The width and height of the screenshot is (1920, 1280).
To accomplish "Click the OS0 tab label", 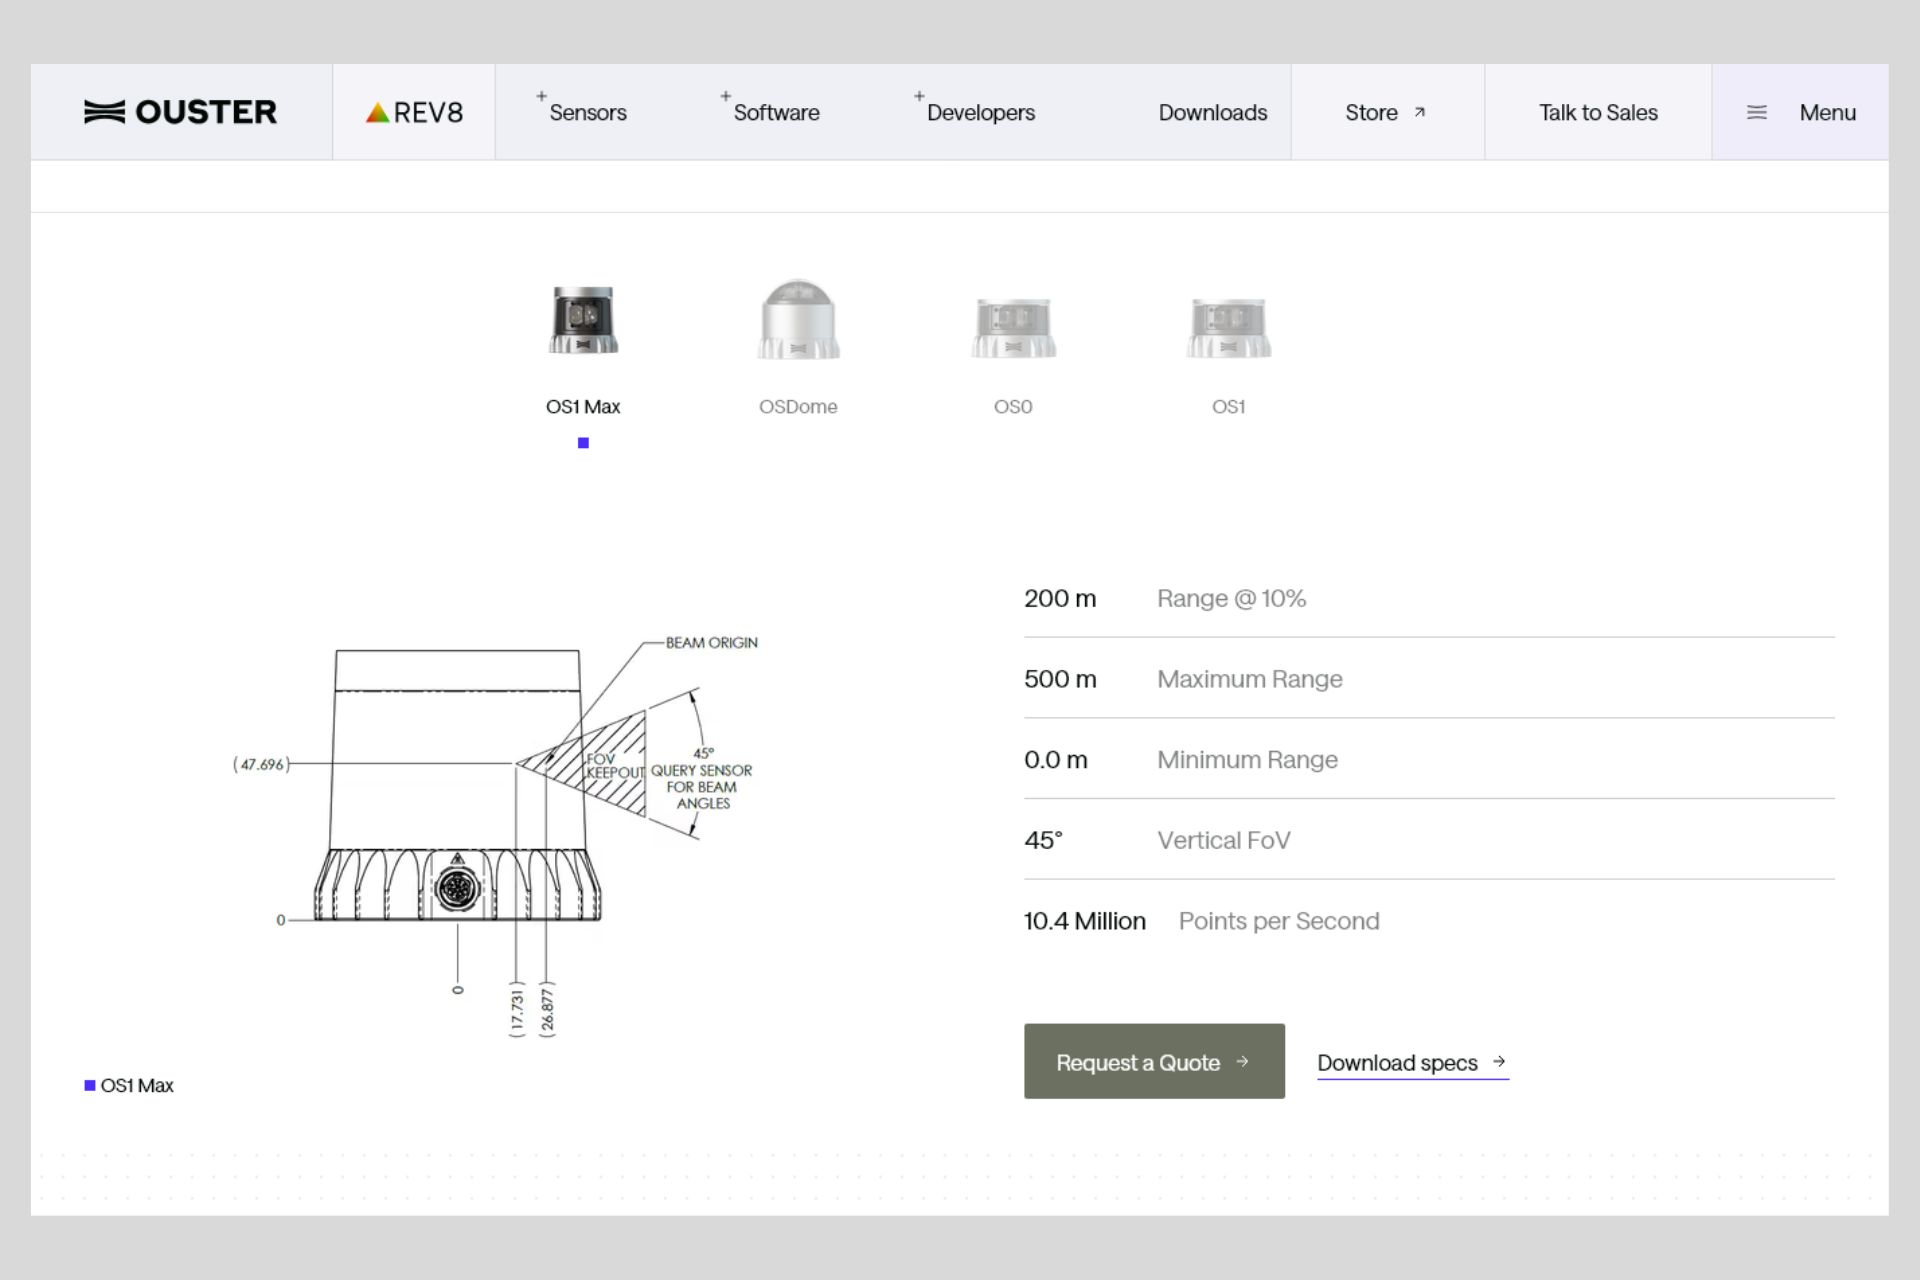I will [x=1013, y=407].
